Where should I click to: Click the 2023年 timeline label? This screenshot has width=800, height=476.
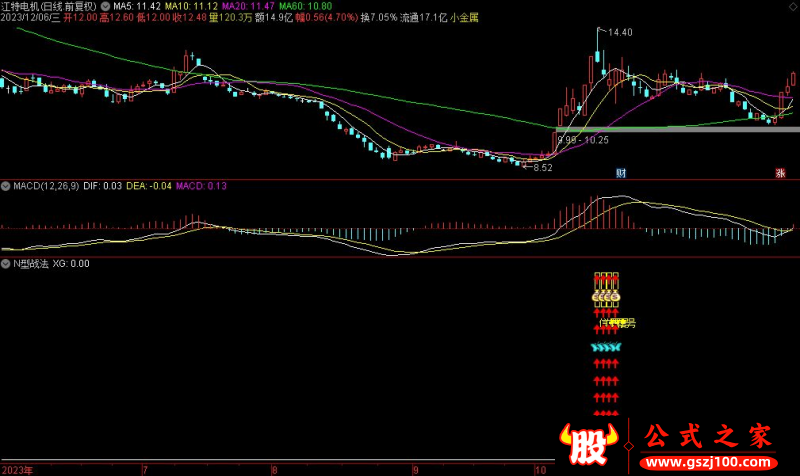click(18, 469)
